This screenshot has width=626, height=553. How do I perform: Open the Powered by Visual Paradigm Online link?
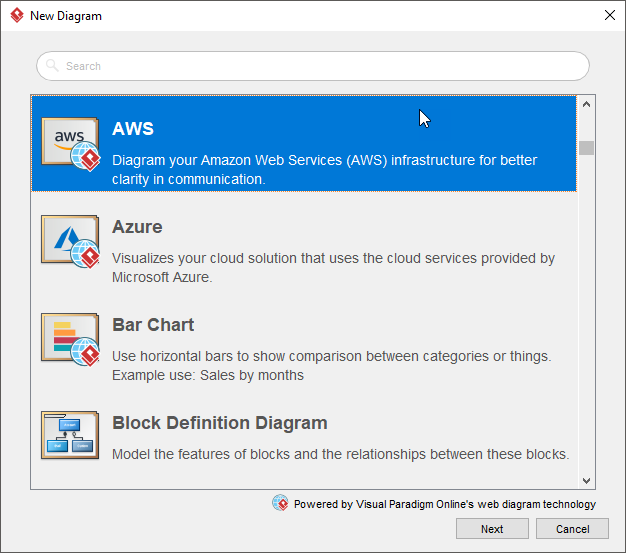pyautogui.click(x=444, y=504)
